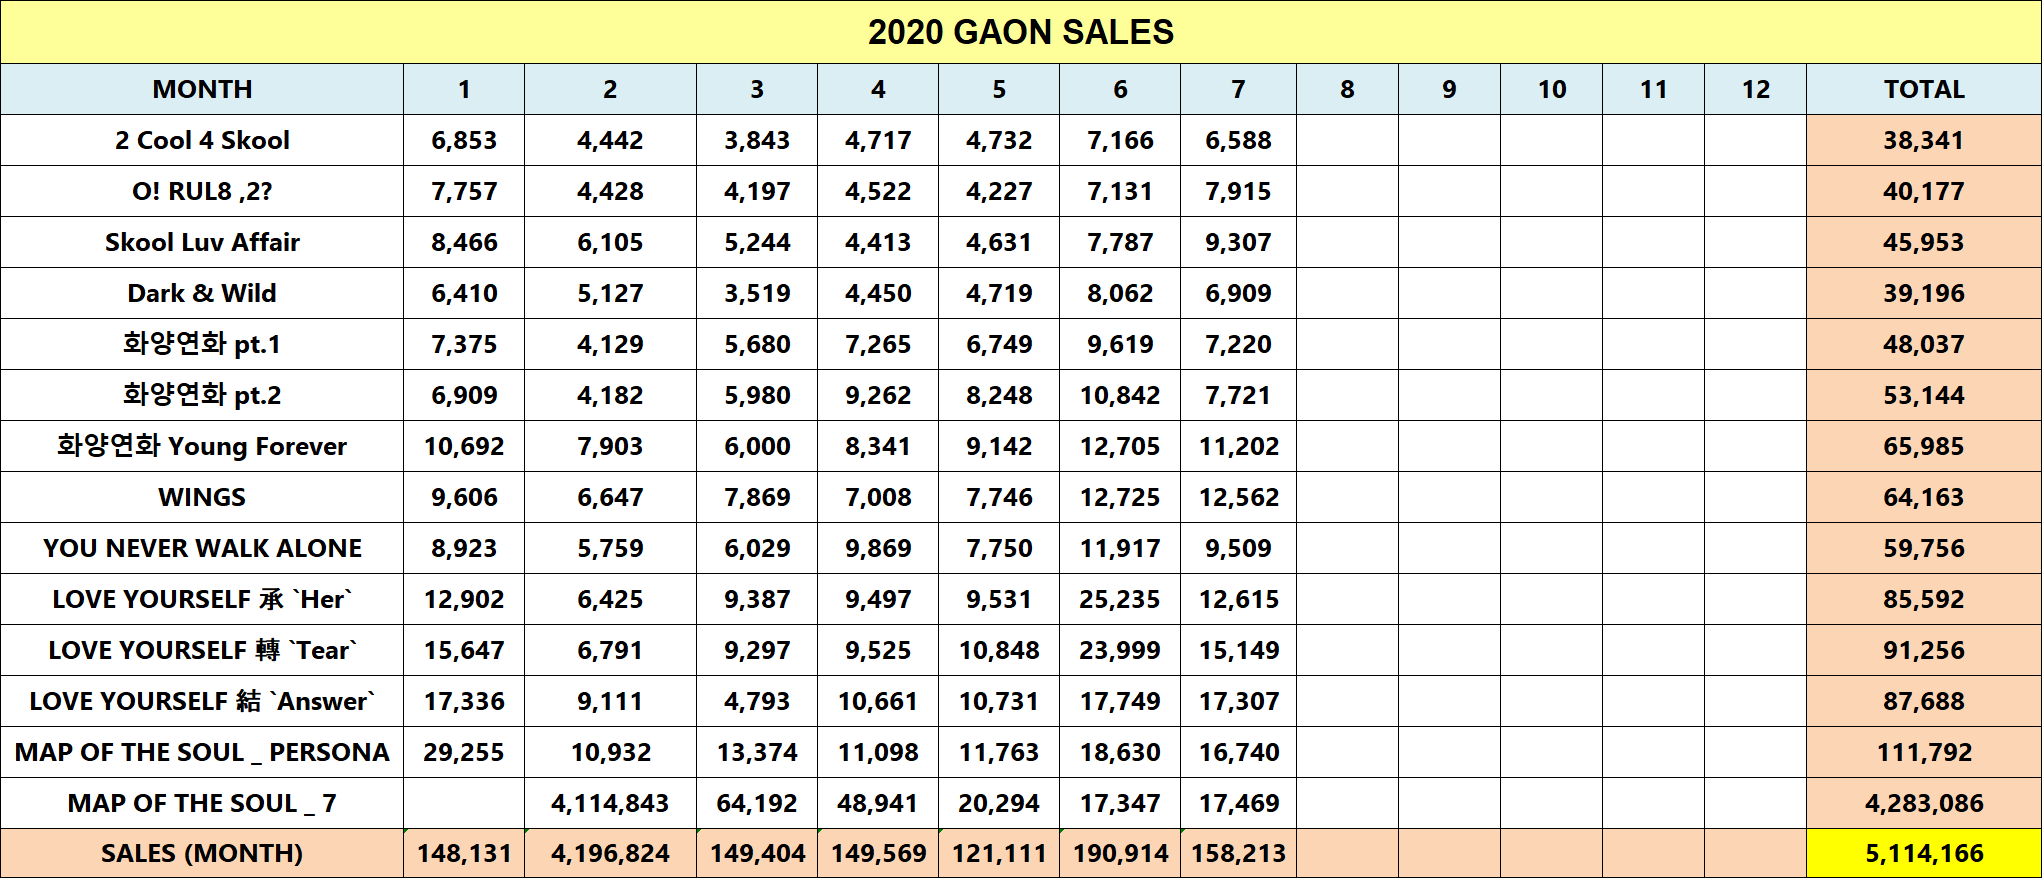
Task: Select the 2 Cool 4 Skool label
Action: coord(202,140)
